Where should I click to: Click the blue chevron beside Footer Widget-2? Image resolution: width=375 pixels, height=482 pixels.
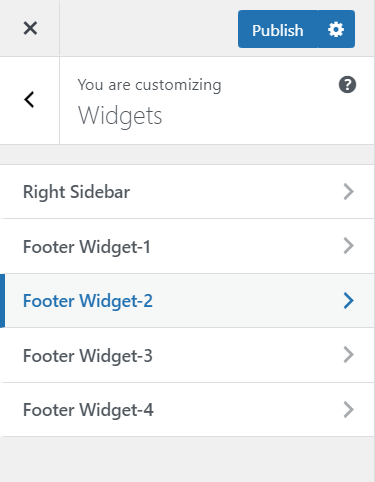[x=348, y=301]
